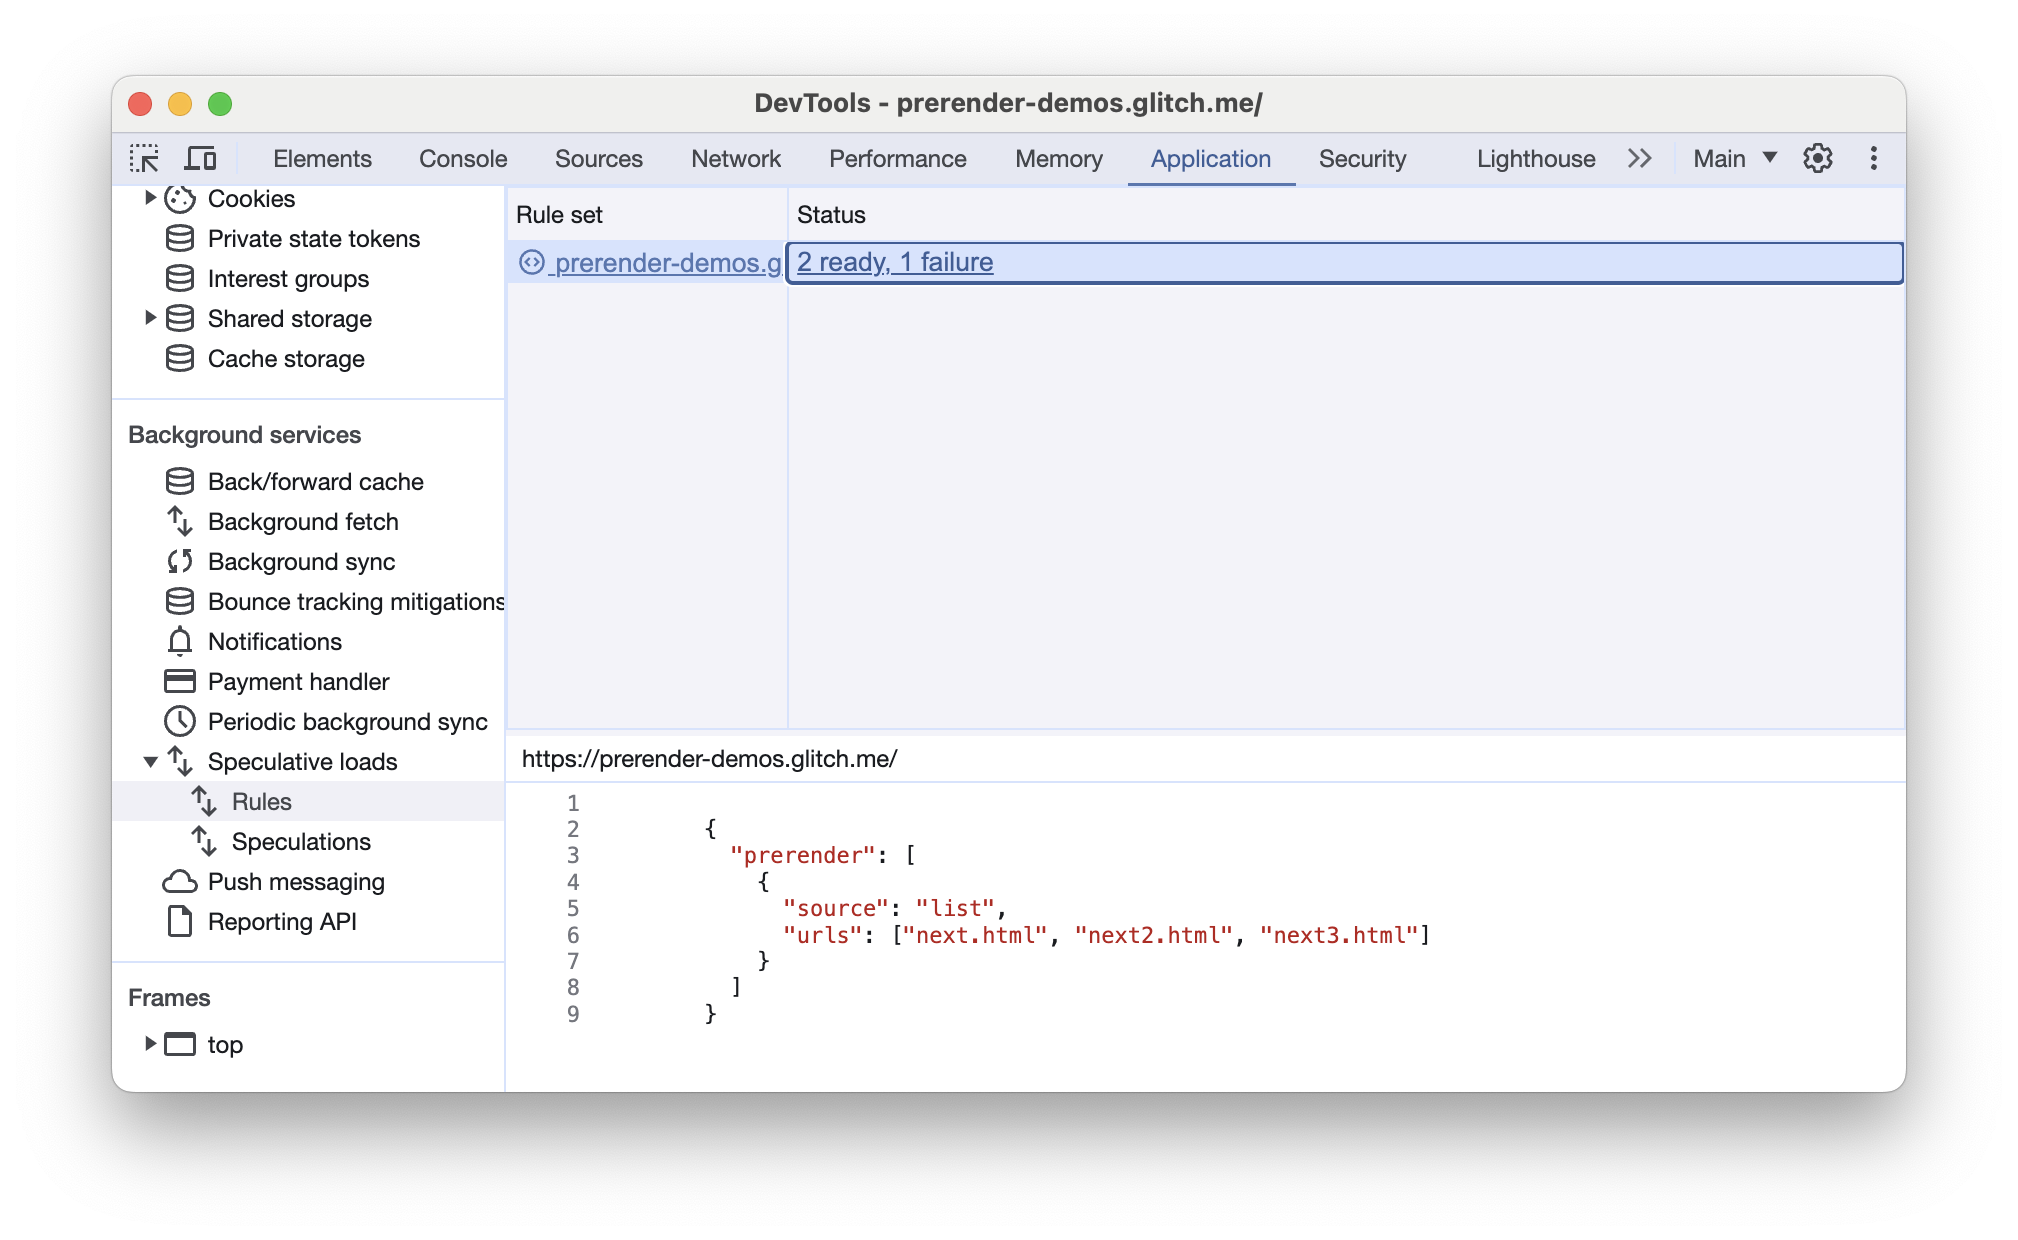Click the '2 ready, 1 failure' status link

[897, 261]
